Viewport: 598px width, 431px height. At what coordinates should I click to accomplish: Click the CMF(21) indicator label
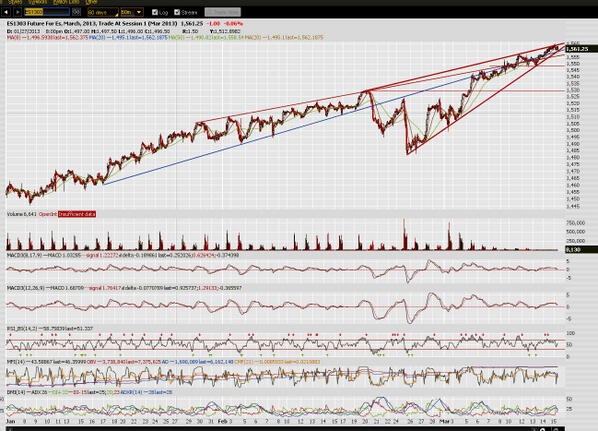coord(243,361)
